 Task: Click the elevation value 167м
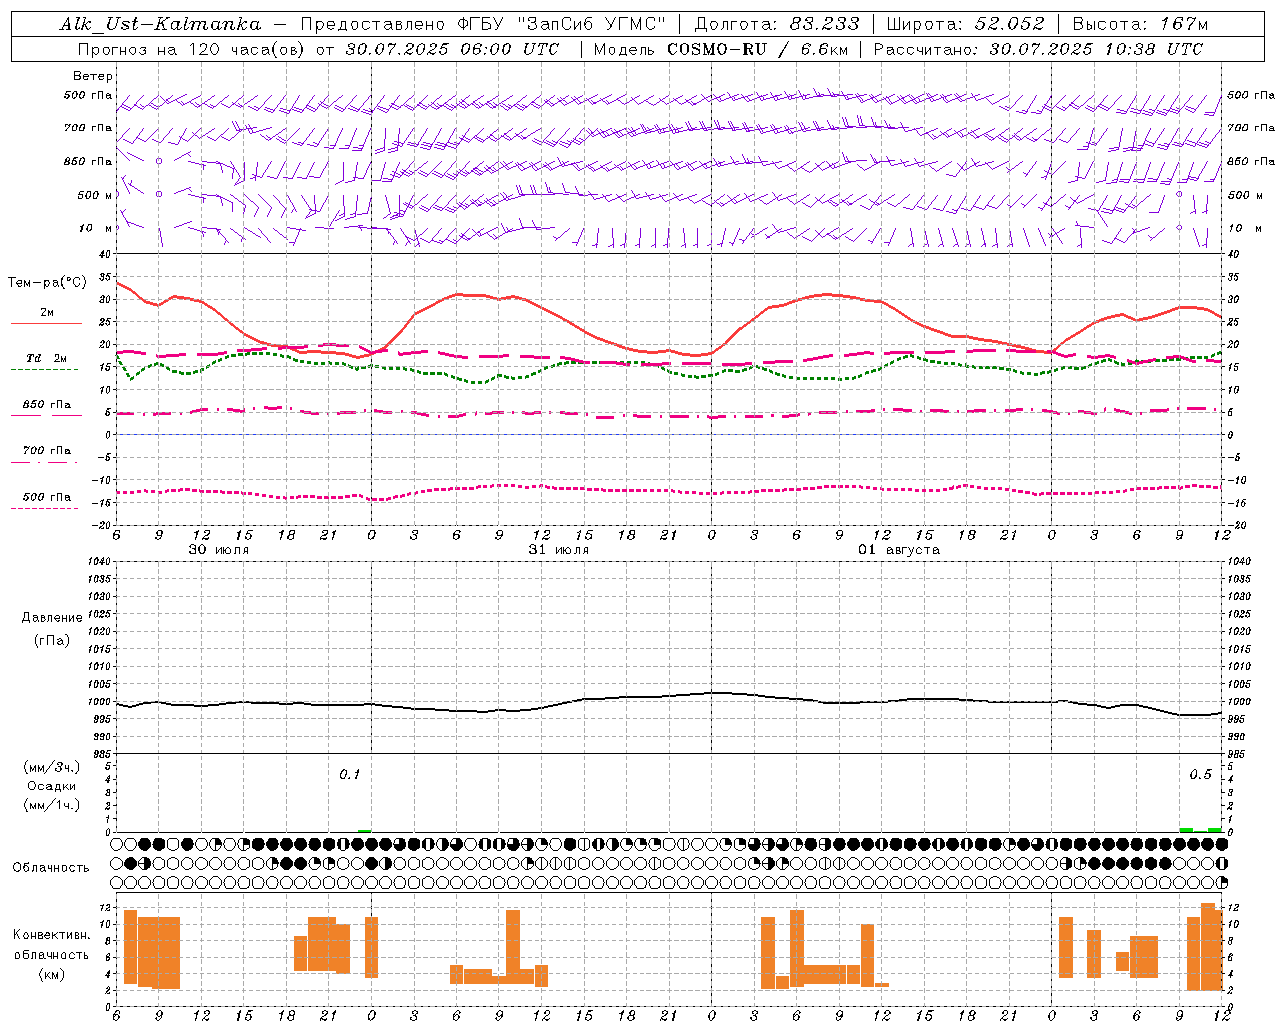[1184, 24]
